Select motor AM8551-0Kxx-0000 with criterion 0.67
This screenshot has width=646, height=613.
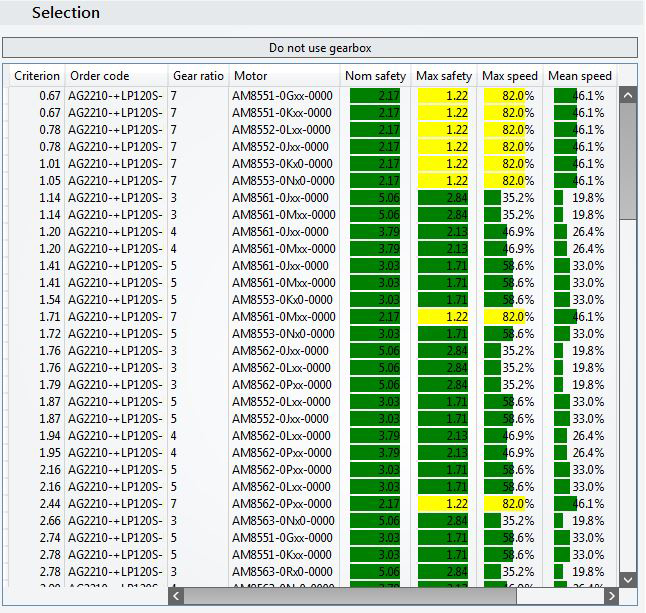pos(313,112)
